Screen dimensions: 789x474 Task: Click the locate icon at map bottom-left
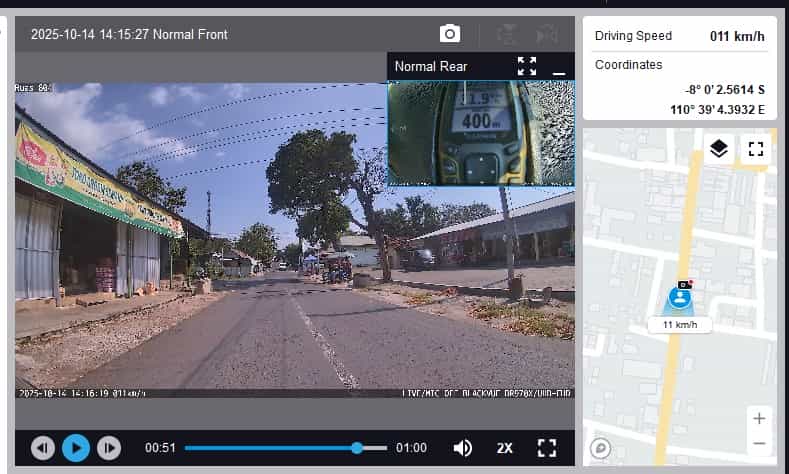click(601, 449)
